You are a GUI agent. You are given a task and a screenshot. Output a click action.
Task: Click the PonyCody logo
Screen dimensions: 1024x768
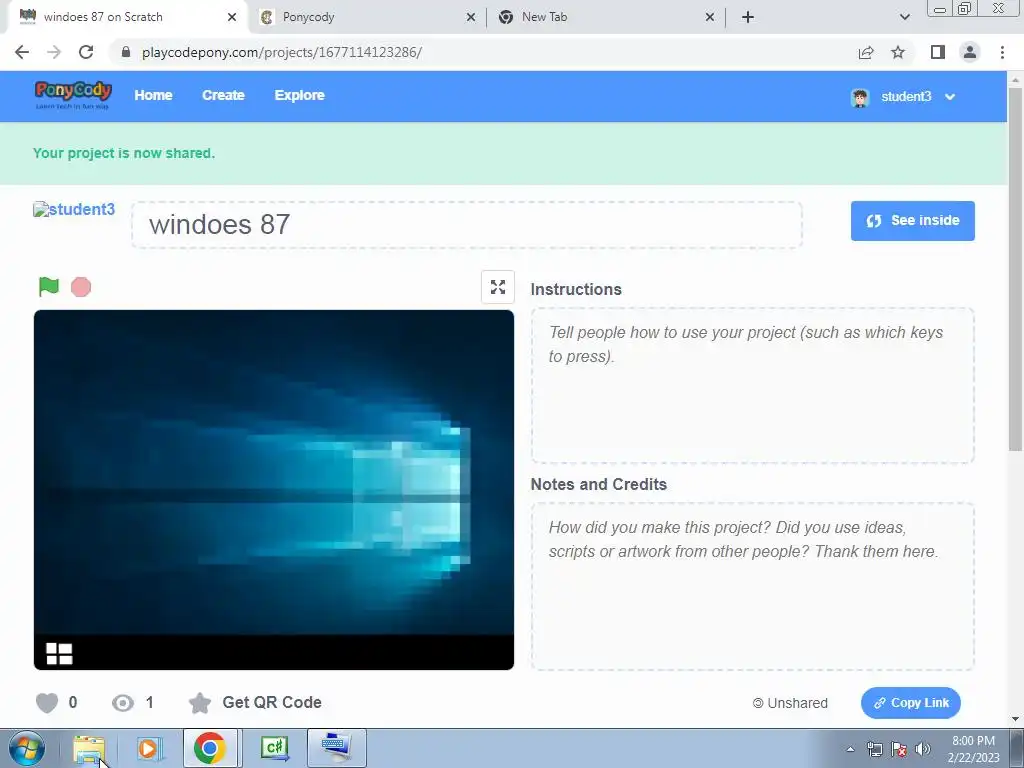[x=73, y=95]
